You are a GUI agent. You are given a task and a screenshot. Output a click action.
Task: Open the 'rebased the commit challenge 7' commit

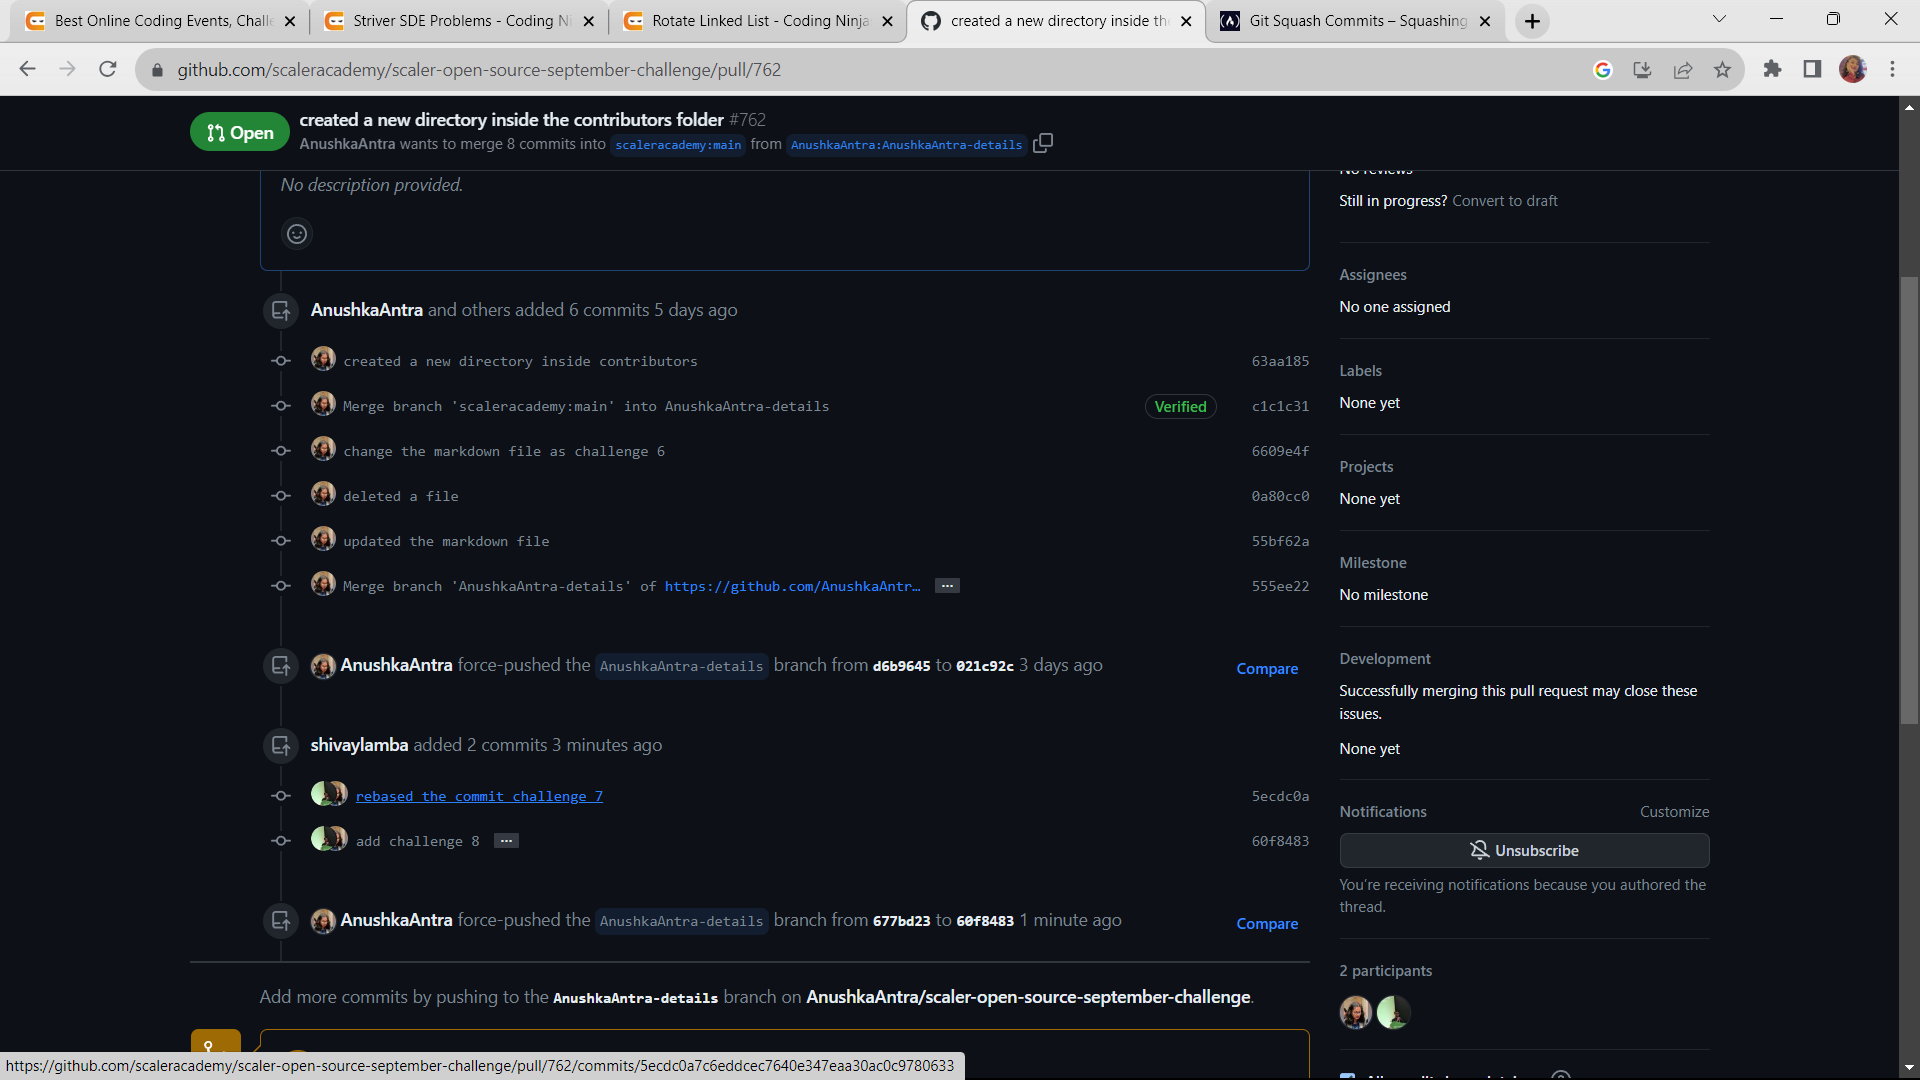[x=479, y=796]
